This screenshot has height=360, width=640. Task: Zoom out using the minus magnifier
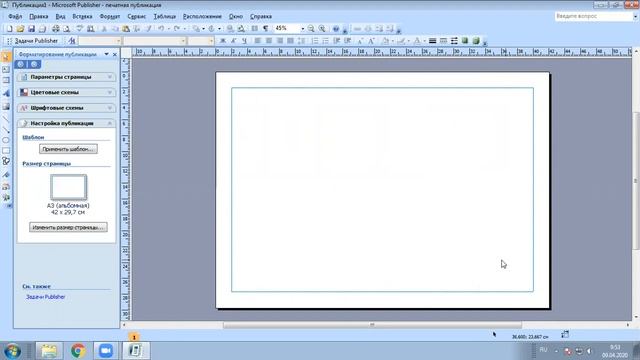pos(311,29)
